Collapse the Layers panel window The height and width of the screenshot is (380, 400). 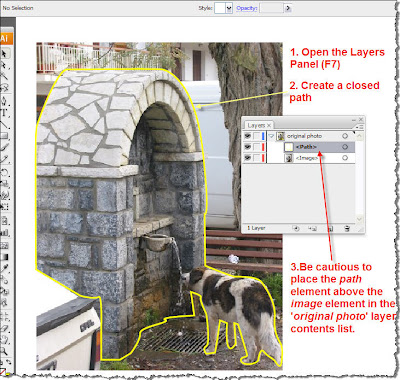[354, 120]
